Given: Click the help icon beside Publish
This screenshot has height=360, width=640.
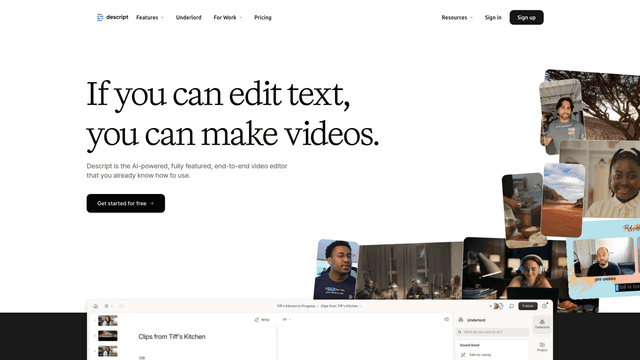Looking at the screenshot, I should (544, 306).
